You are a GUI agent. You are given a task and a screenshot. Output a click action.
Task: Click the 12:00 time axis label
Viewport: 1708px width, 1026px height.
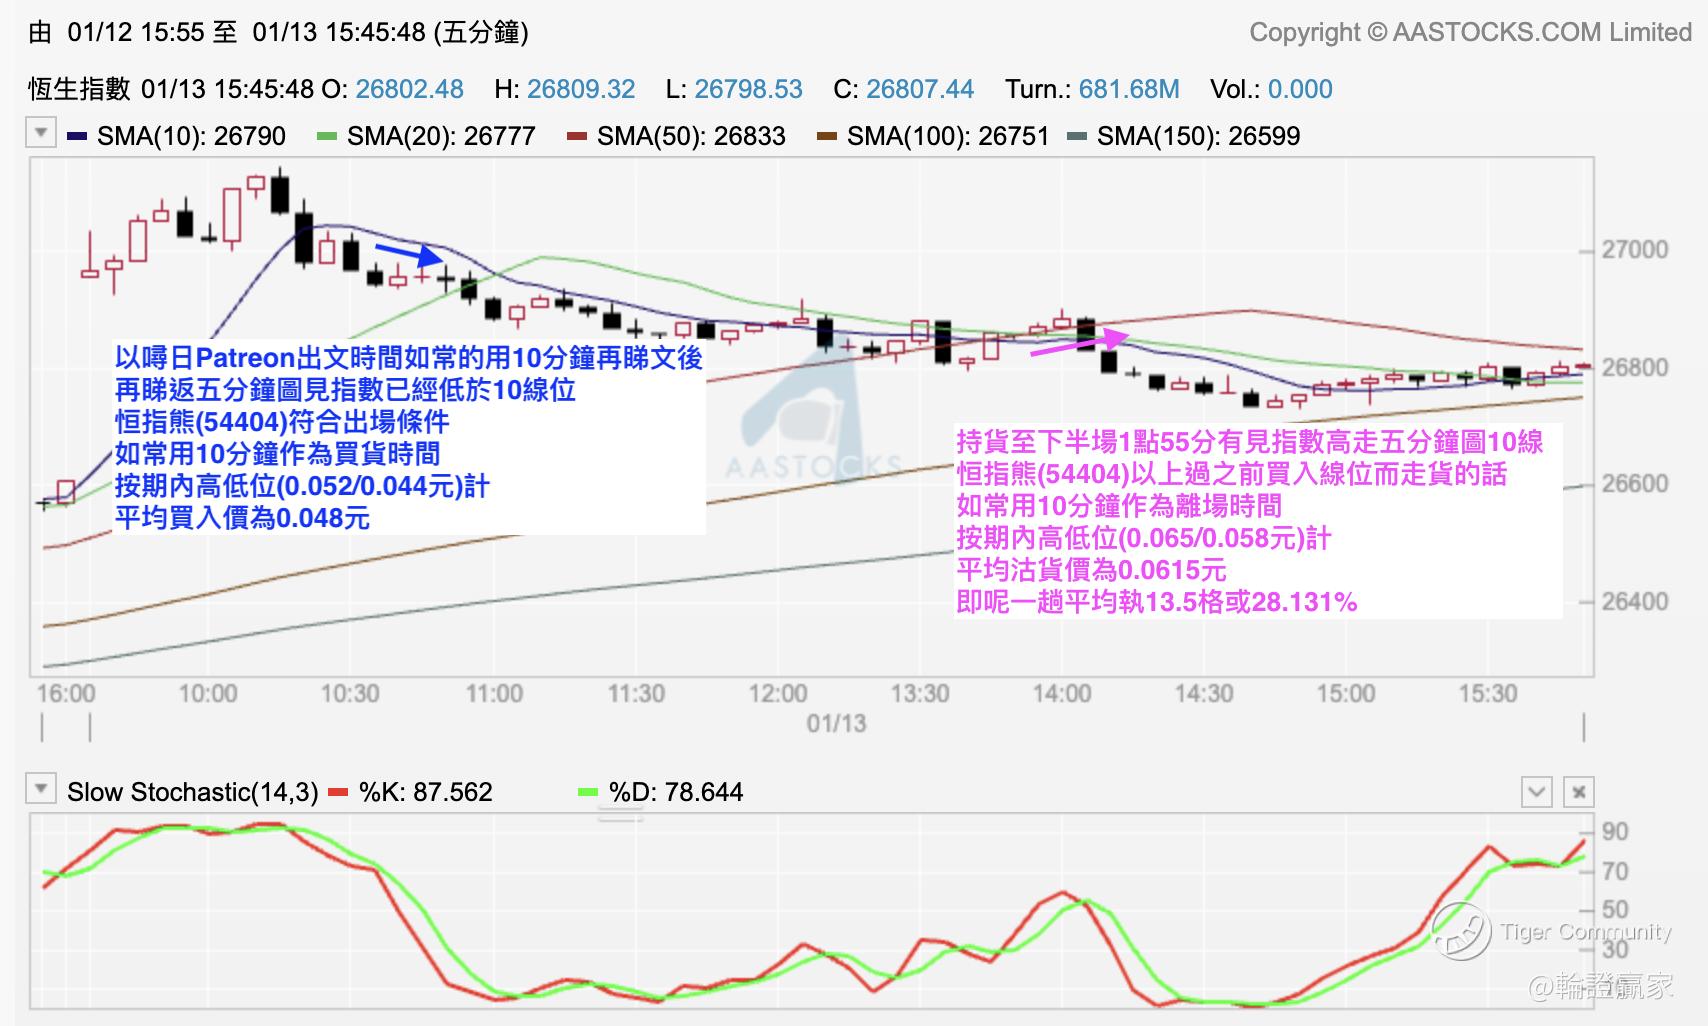click(778, 693)
